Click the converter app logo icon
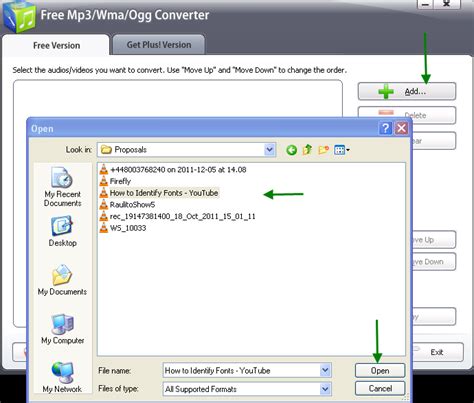The height and width of the screenshot is (403, 474). coord(19,17)
